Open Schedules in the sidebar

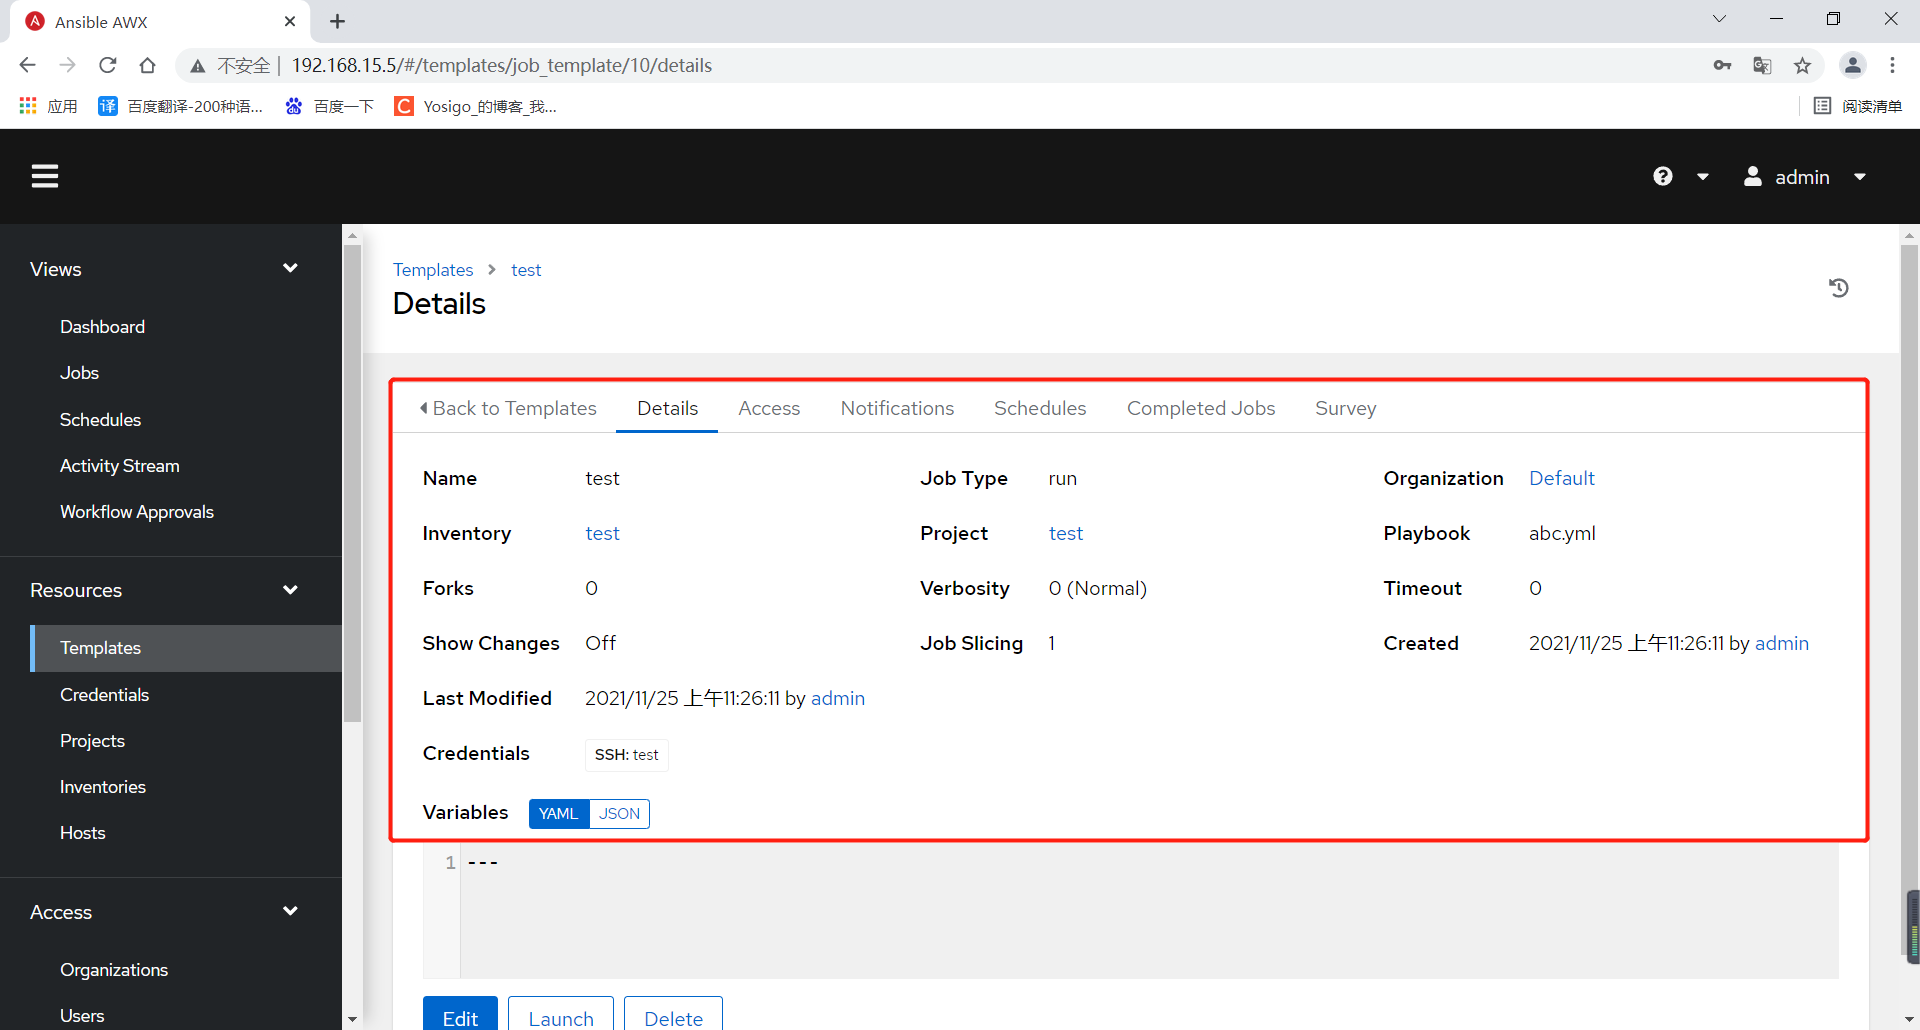pos(100,420)
